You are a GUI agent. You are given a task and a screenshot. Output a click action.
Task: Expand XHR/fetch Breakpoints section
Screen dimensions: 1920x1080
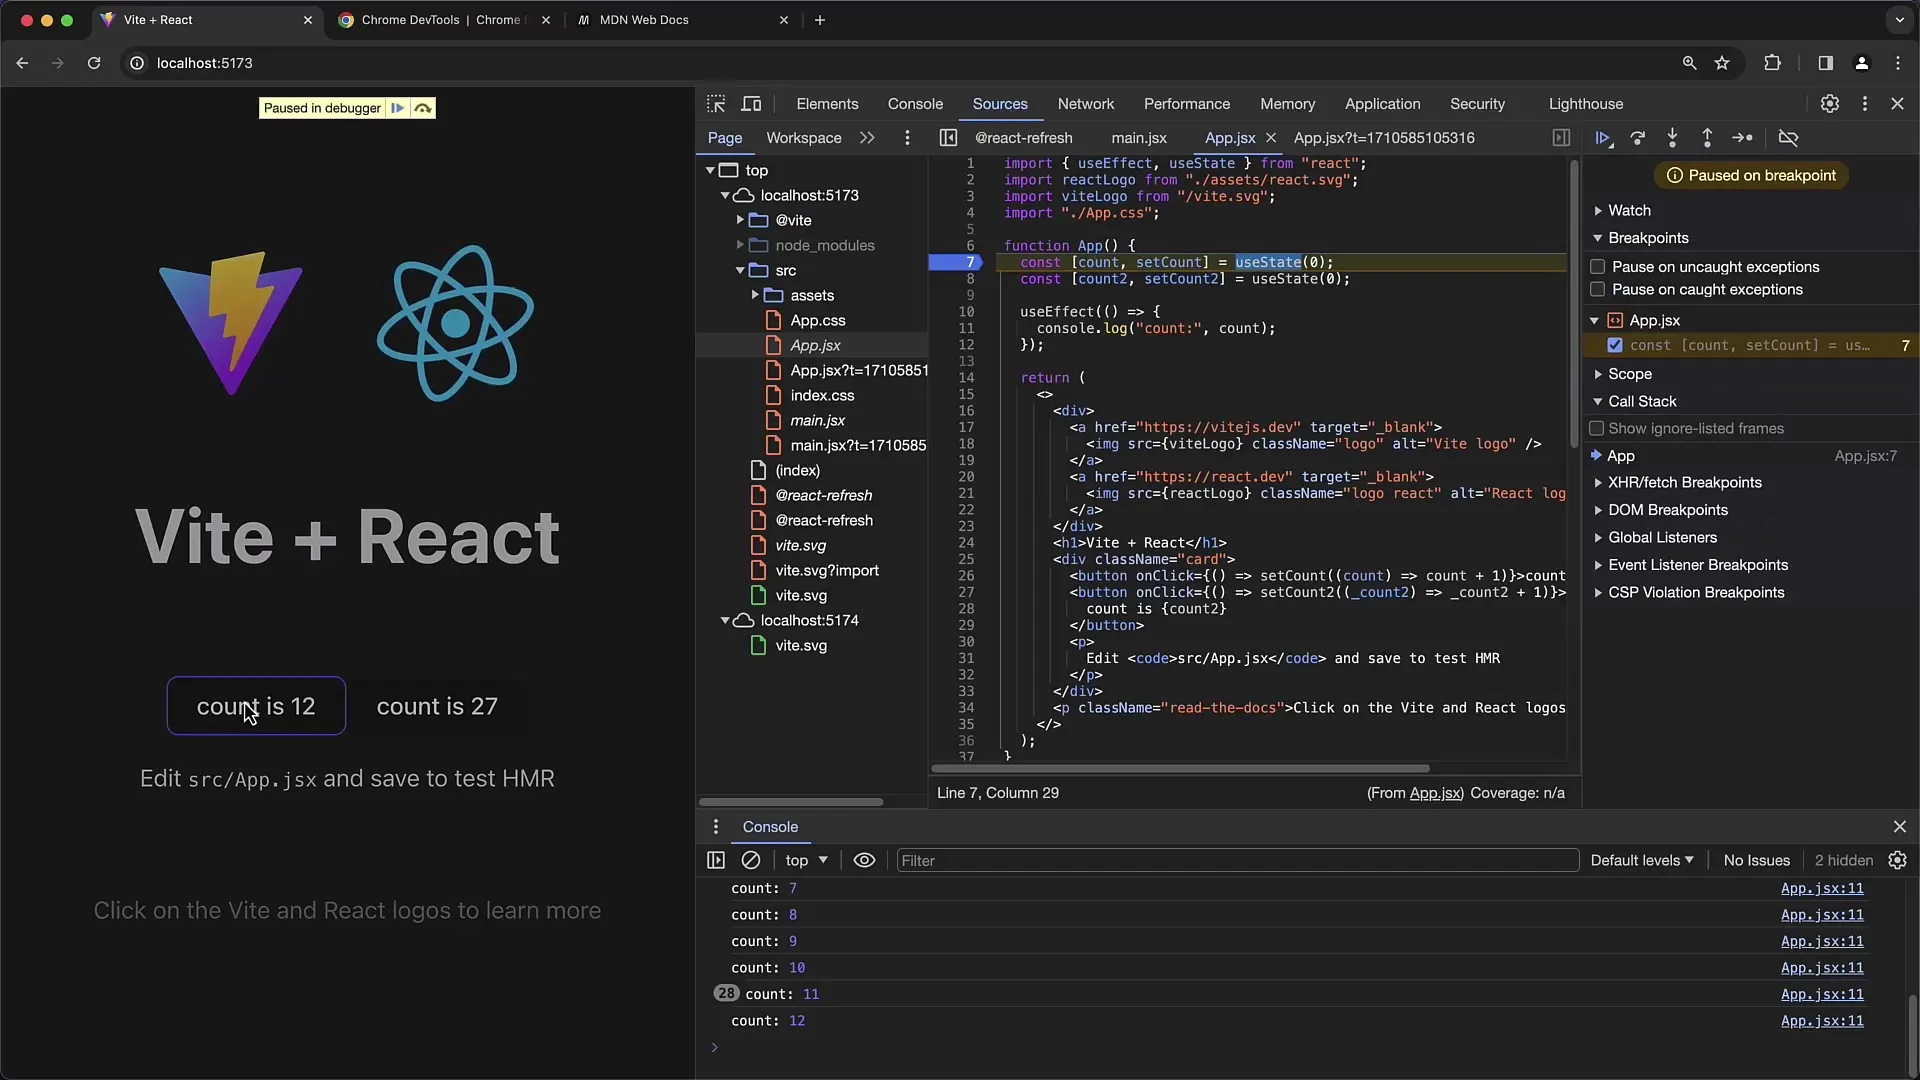click(x=1684, y=483)
